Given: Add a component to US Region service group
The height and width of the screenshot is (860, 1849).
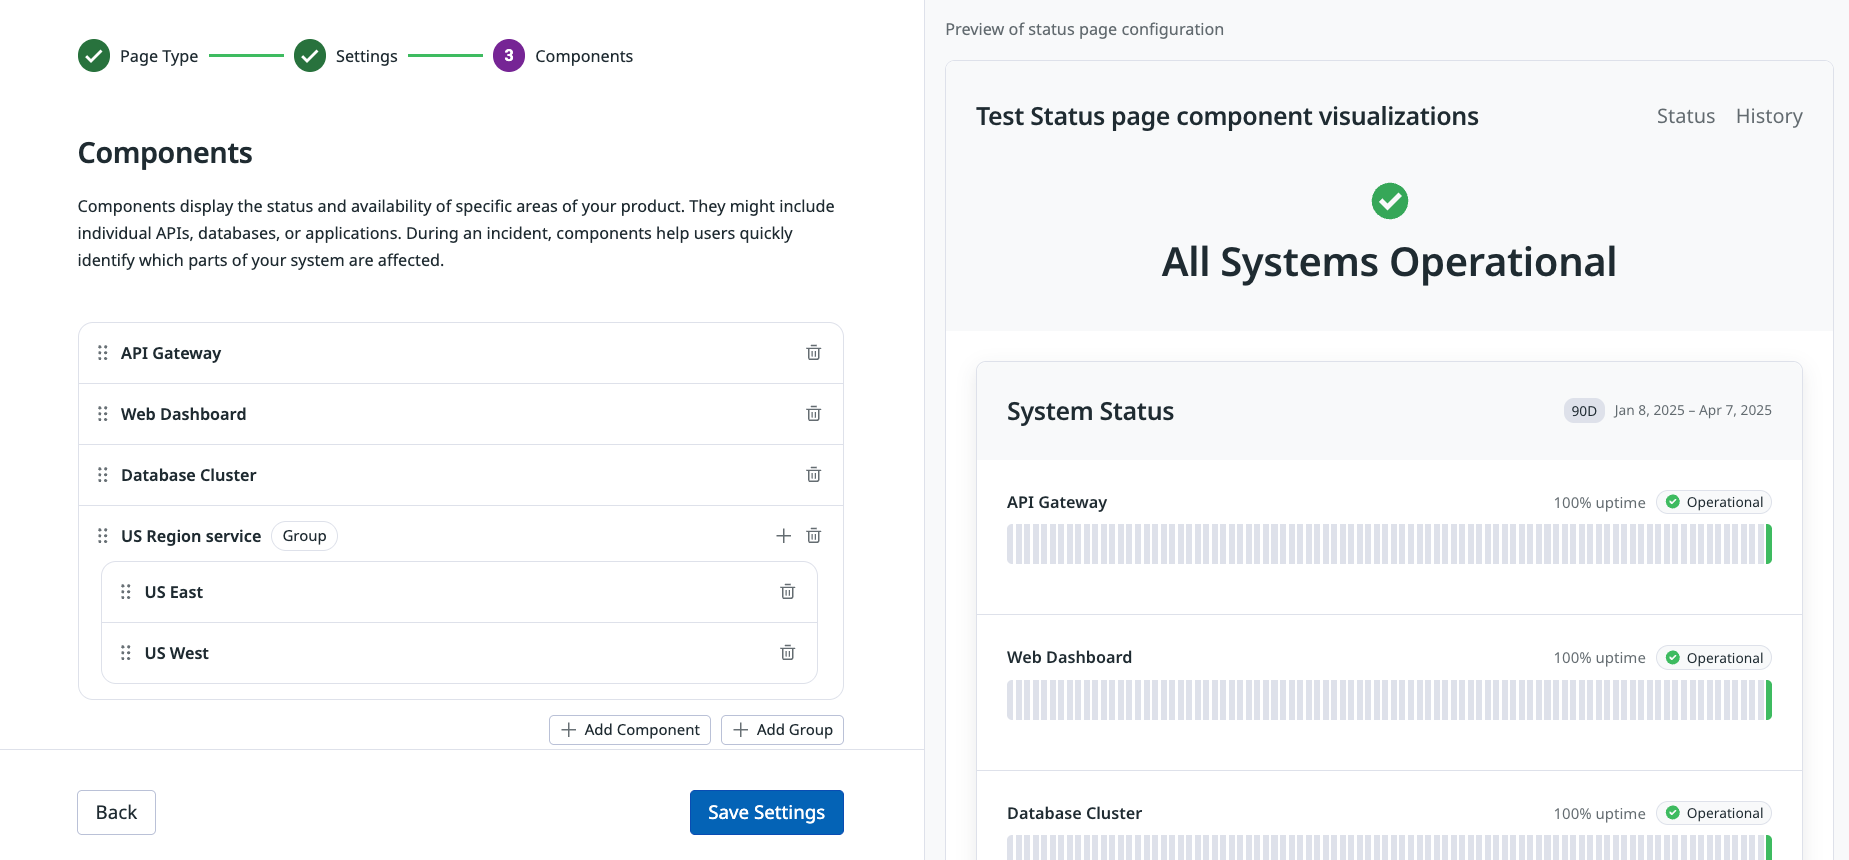Looking at the screenshot, I should 783,536.
